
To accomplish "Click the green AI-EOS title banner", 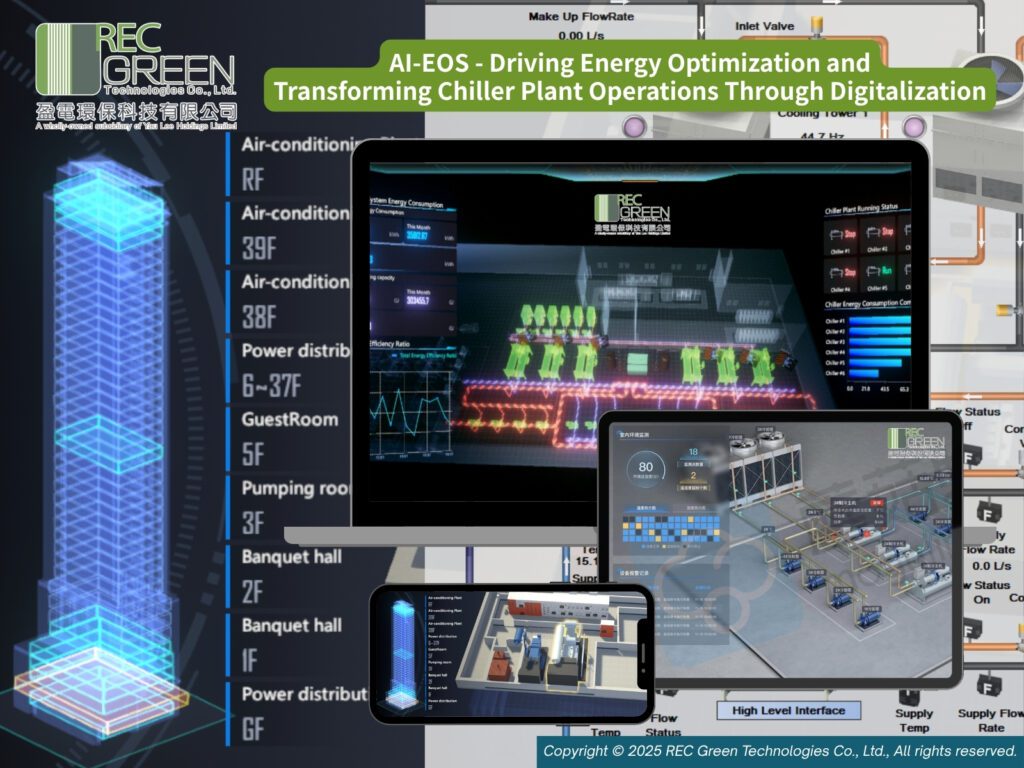I will tap(630, 76).
